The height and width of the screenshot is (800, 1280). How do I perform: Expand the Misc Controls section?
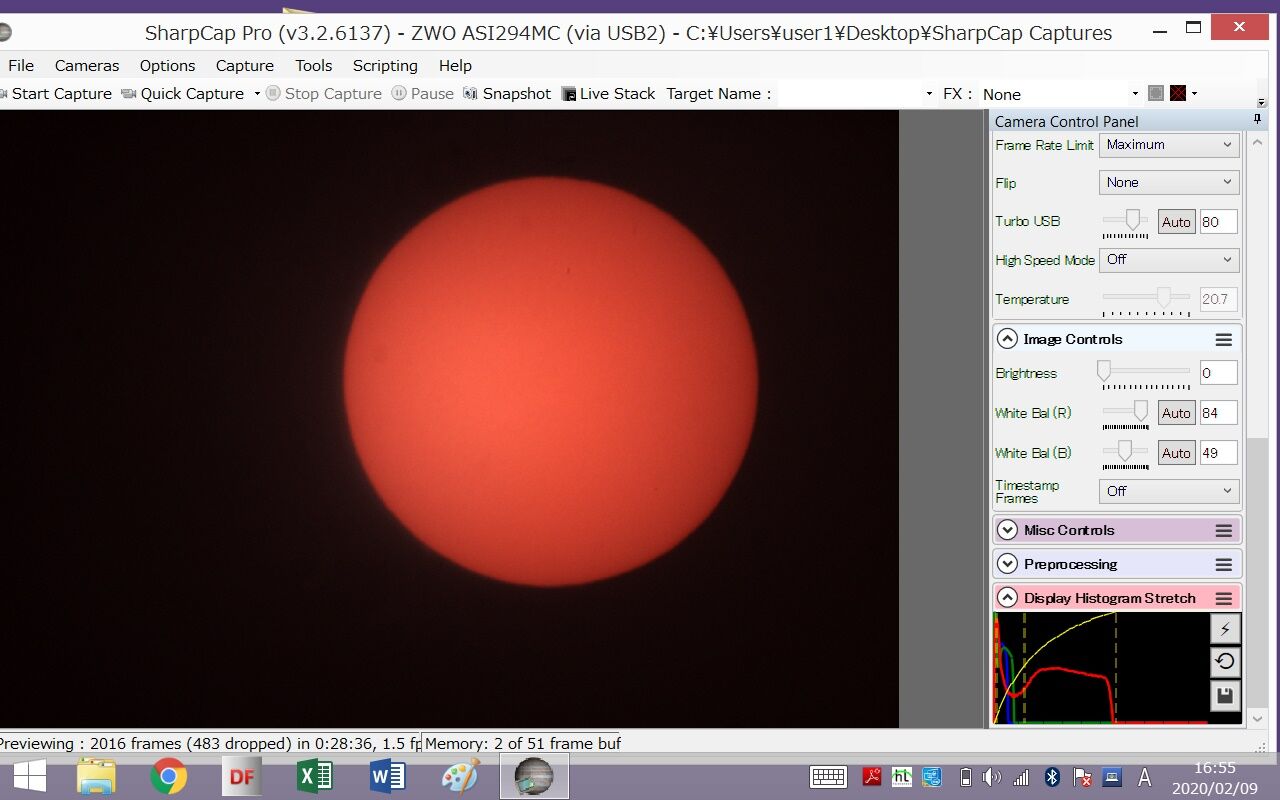point(1007,530)
